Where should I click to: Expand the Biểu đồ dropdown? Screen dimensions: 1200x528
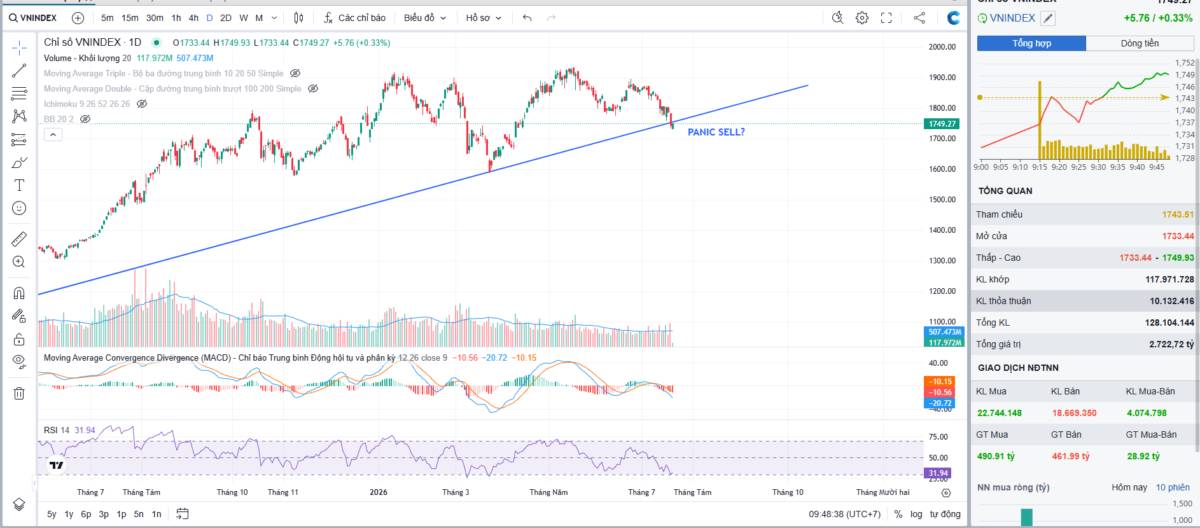click(425, 17)
